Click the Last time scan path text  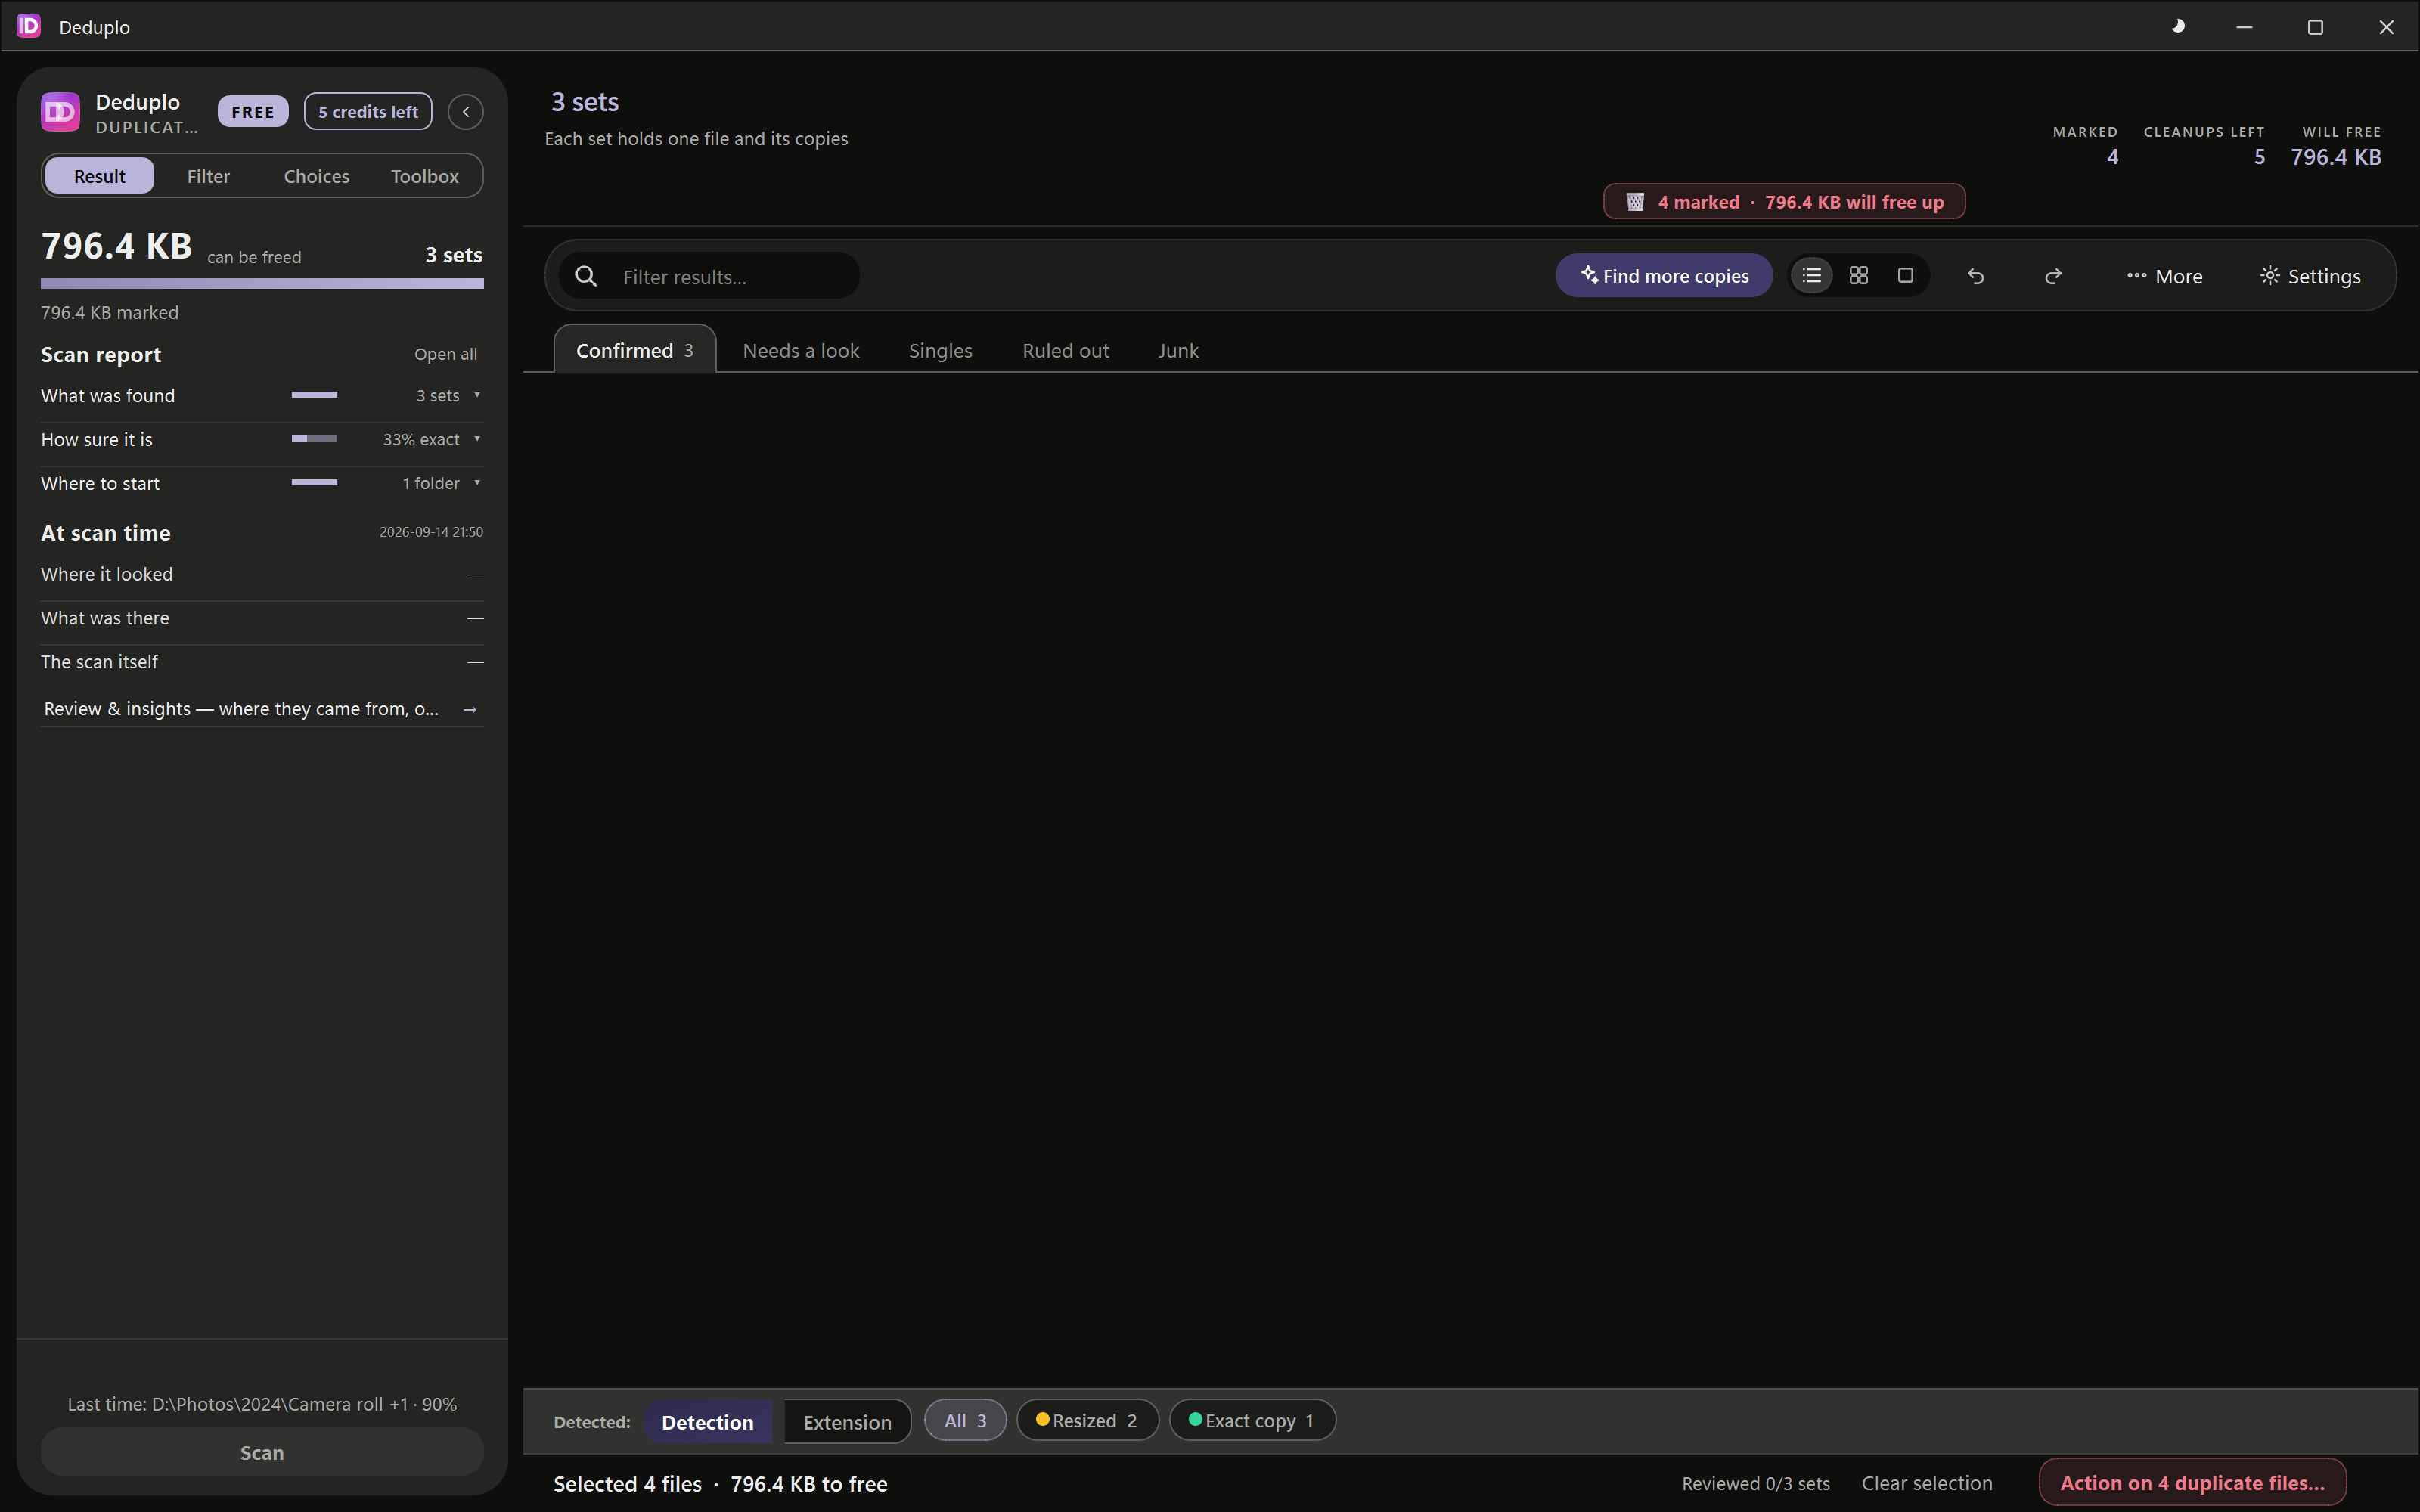[262, 1404]
